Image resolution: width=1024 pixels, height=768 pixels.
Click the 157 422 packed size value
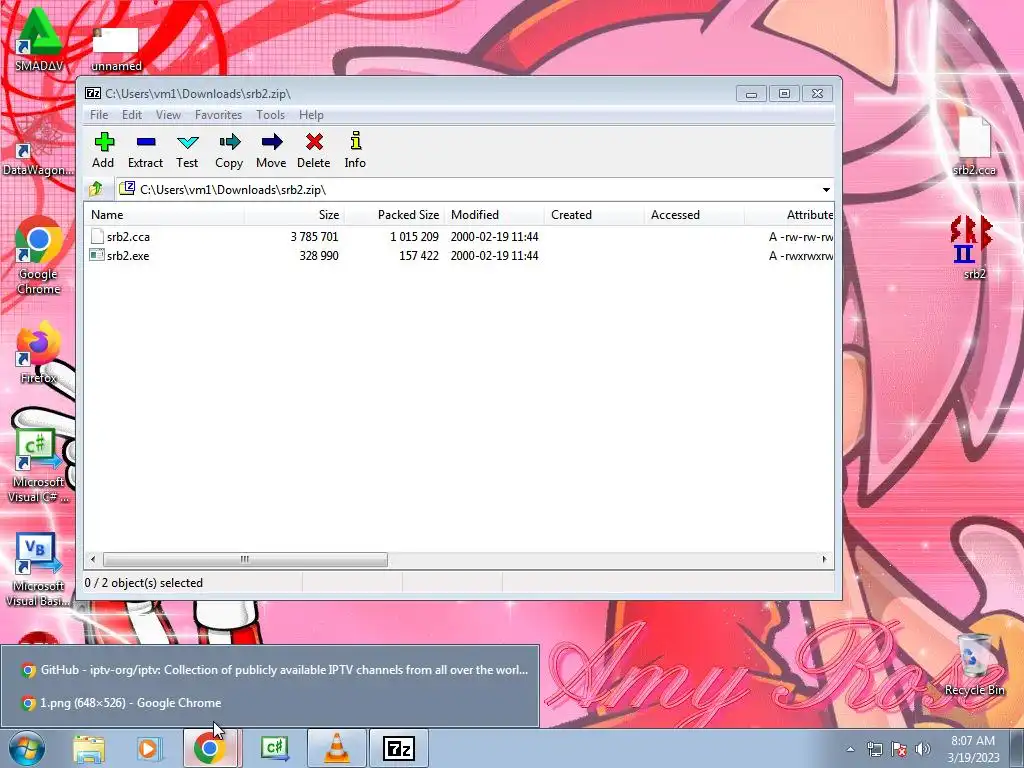(419, 255)
